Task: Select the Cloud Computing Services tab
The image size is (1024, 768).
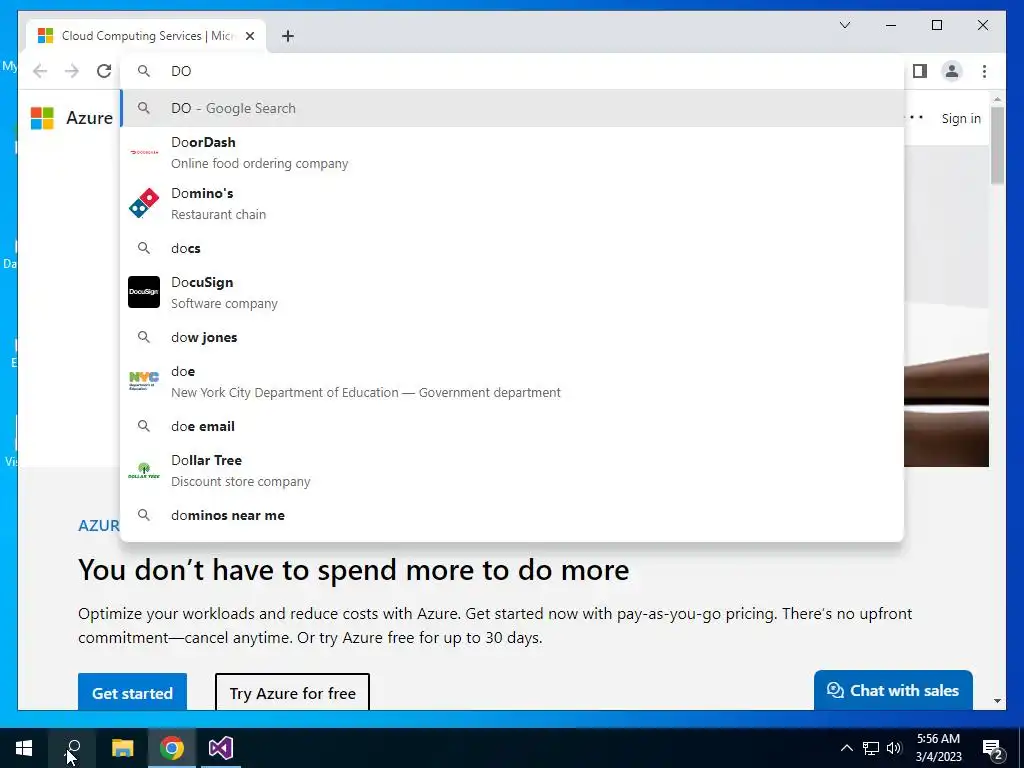Action: (x=146, y=36)
